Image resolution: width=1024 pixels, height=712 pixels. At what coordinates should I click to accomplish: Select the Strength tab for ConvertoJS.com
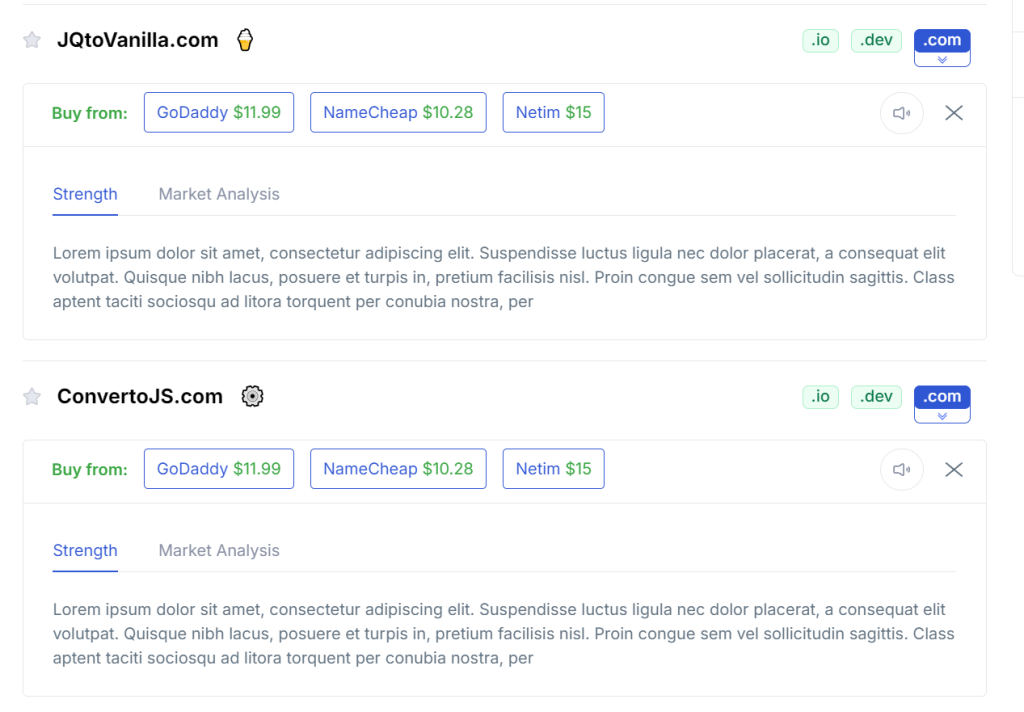pos(85,550)
